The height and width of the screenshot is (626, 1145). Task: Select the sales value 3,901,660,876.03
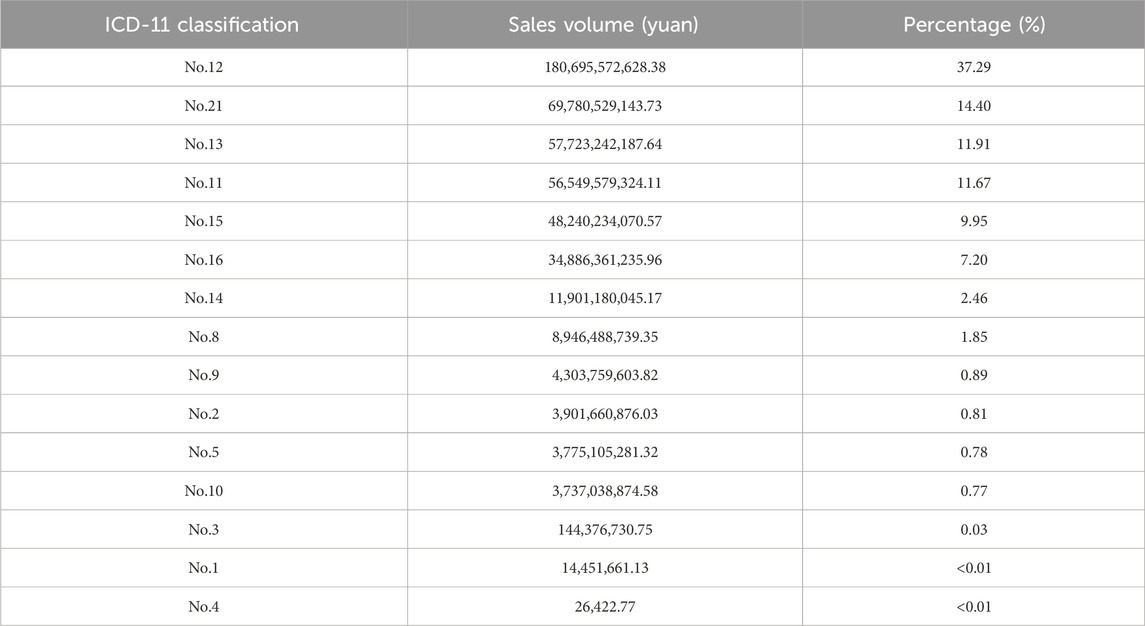pyautogui.click(x=605, y=414)
